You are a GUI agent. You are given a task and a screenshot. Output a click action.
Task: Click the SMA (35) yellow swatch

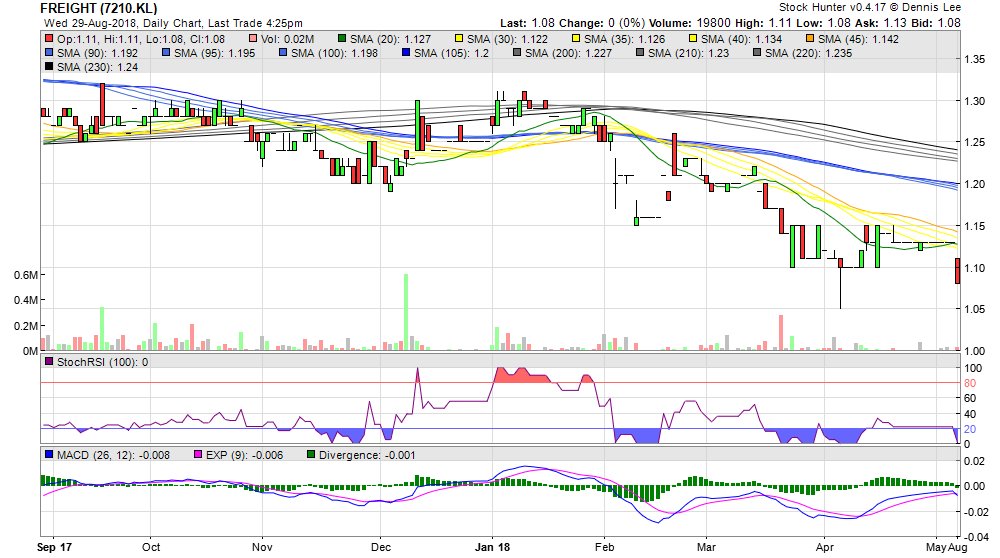click(x=577, y=39)
